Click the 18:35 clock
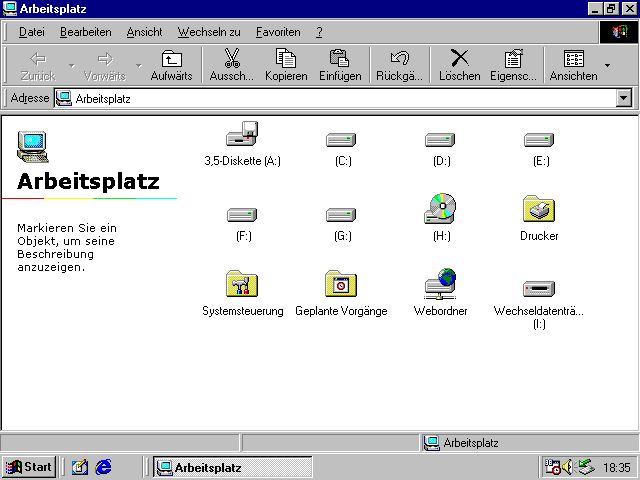 point(617,467)
